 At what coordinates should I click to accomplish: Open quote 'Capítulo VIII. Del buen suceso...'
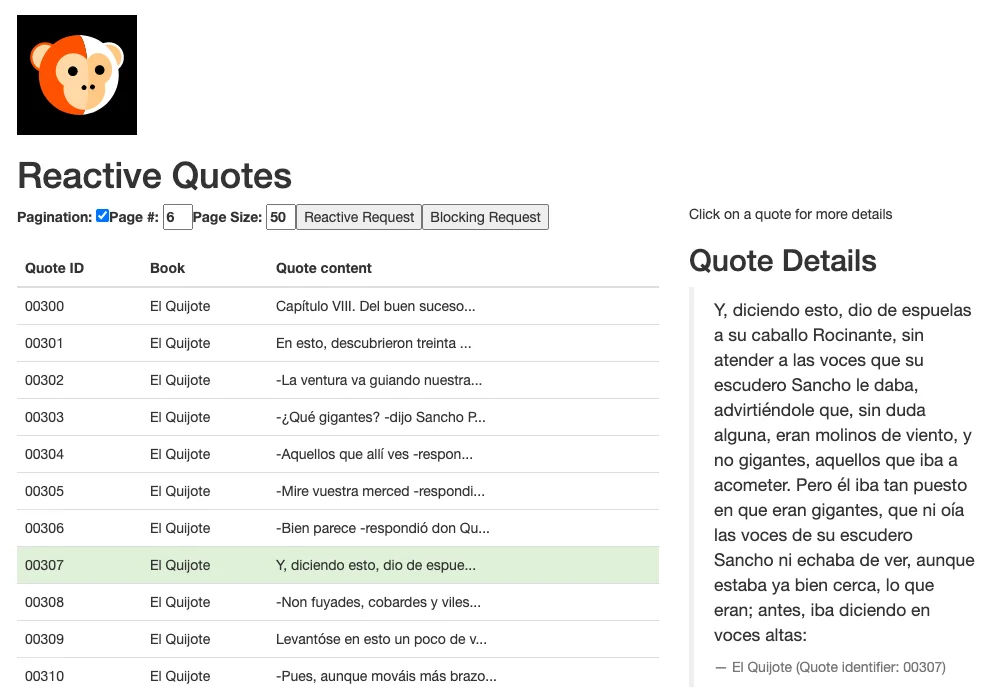coord(375,306)
